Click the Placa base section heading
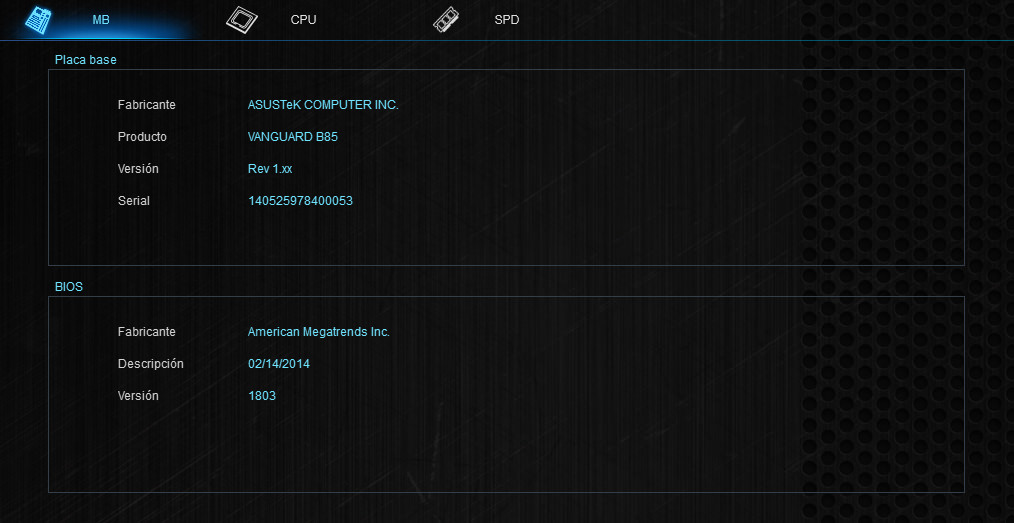The height and width of the screenshot is (523, 1014). (x=85, y=60)
